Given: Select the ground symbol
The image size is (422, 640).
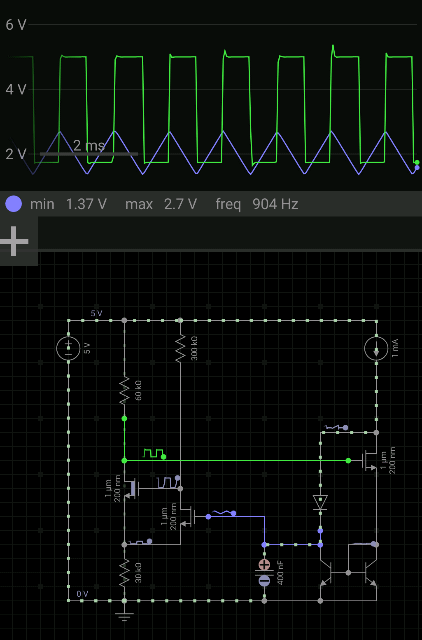Looking at the screenshot, I should [124, 615].
